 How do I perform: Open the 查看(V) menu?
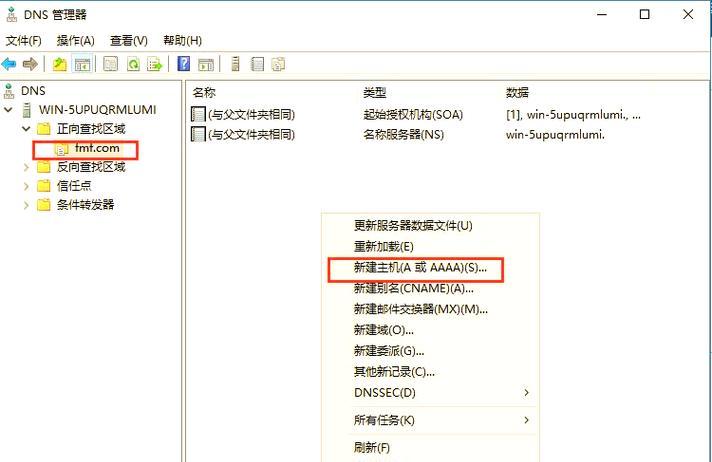click(x=129, y=40)
